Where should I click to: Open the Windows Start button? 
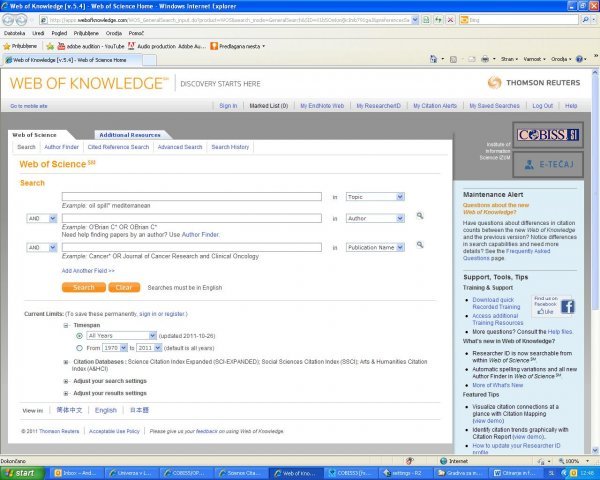20,472
